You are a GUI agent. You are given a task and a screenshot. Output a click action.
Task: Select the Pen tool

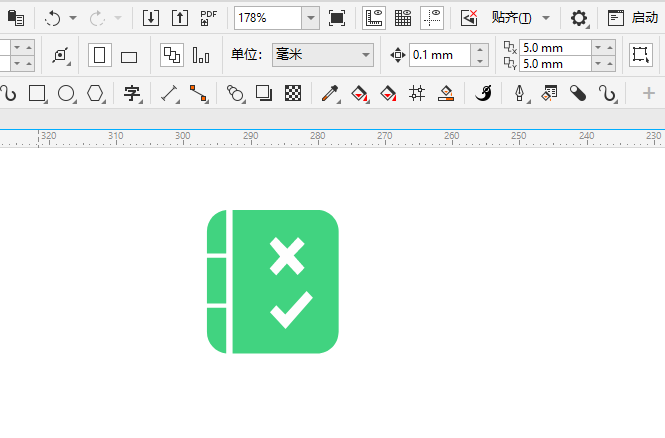point(520,93)
